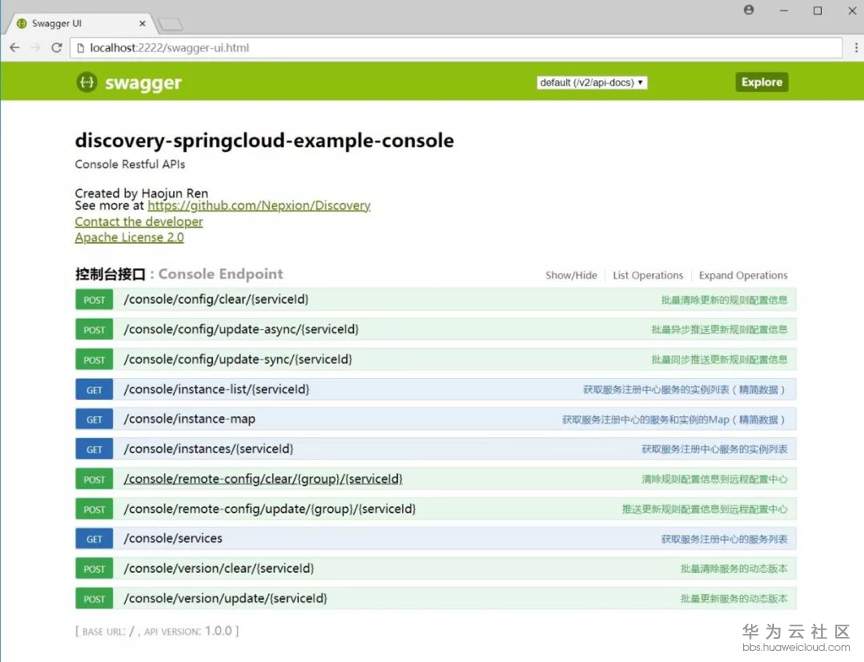
Task: Click description of remote-config/update row
Action: tap(705, 509)
